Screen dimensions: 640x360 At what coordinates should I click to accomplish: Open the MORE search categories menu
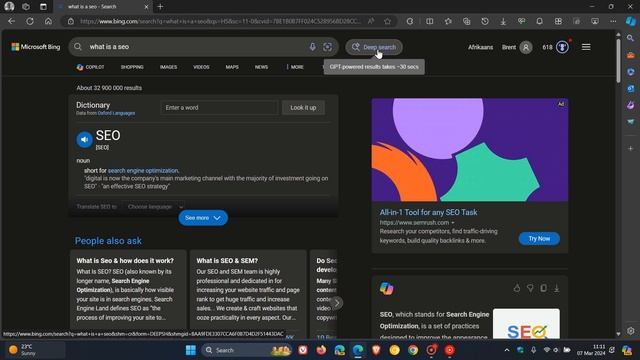tap(295, 67)
